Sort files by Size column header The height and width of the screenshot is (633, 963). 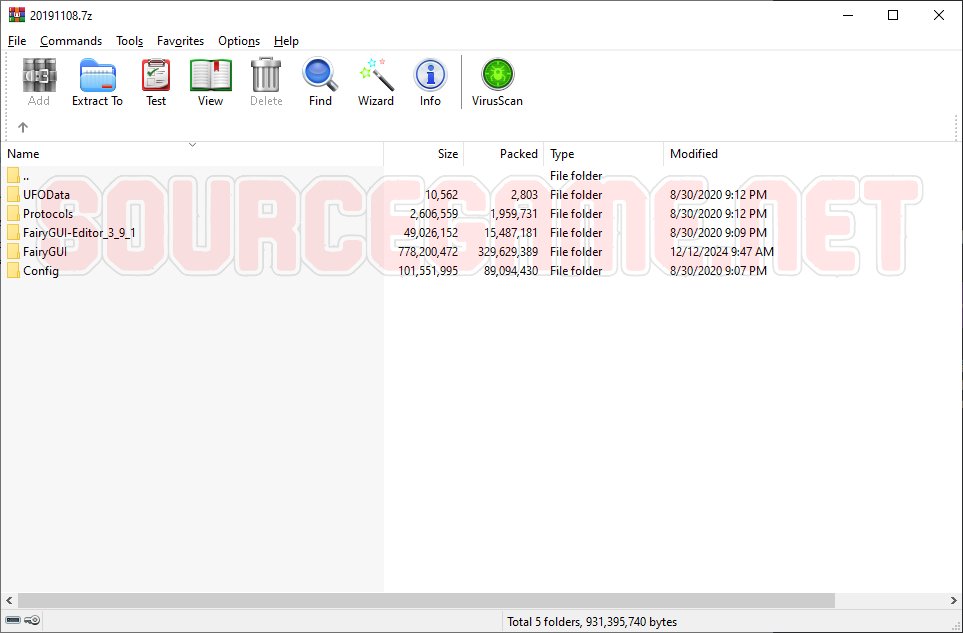[x=424, y=154]
